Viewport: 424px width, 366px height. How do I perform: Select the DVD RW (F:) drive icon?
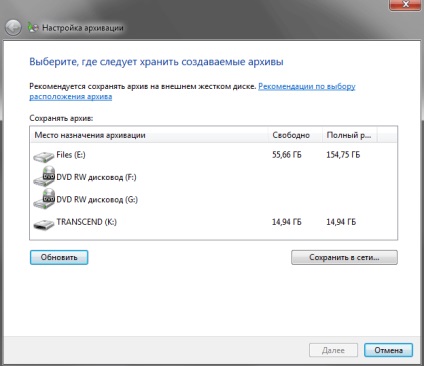click(x=44, y=177)
